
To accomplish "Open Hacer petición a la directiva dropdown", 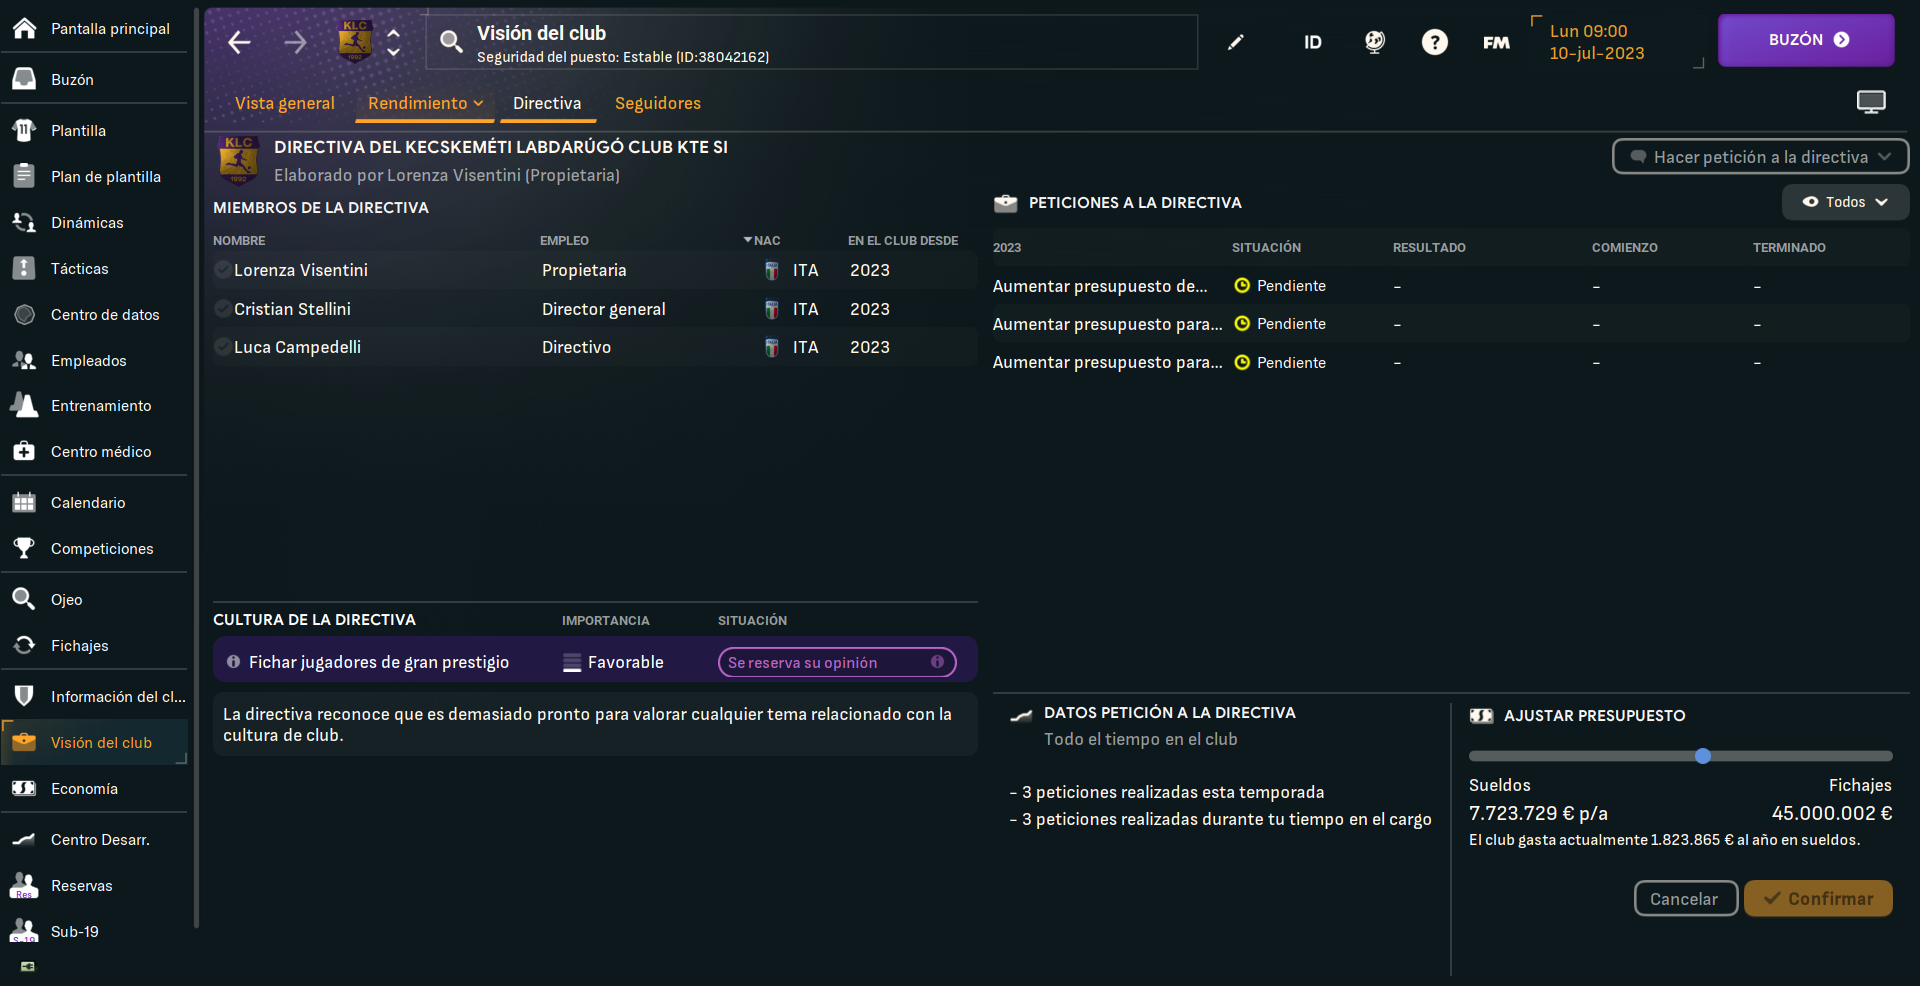I will 1760,157.
